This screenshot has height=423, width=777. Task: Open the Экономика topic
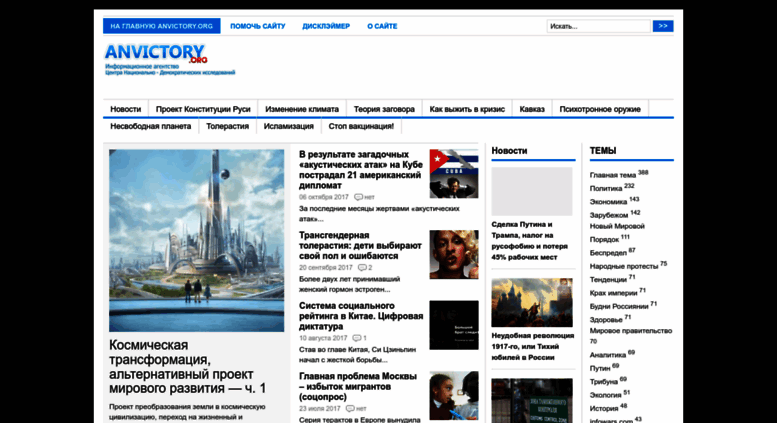click(x=608, y=202)
